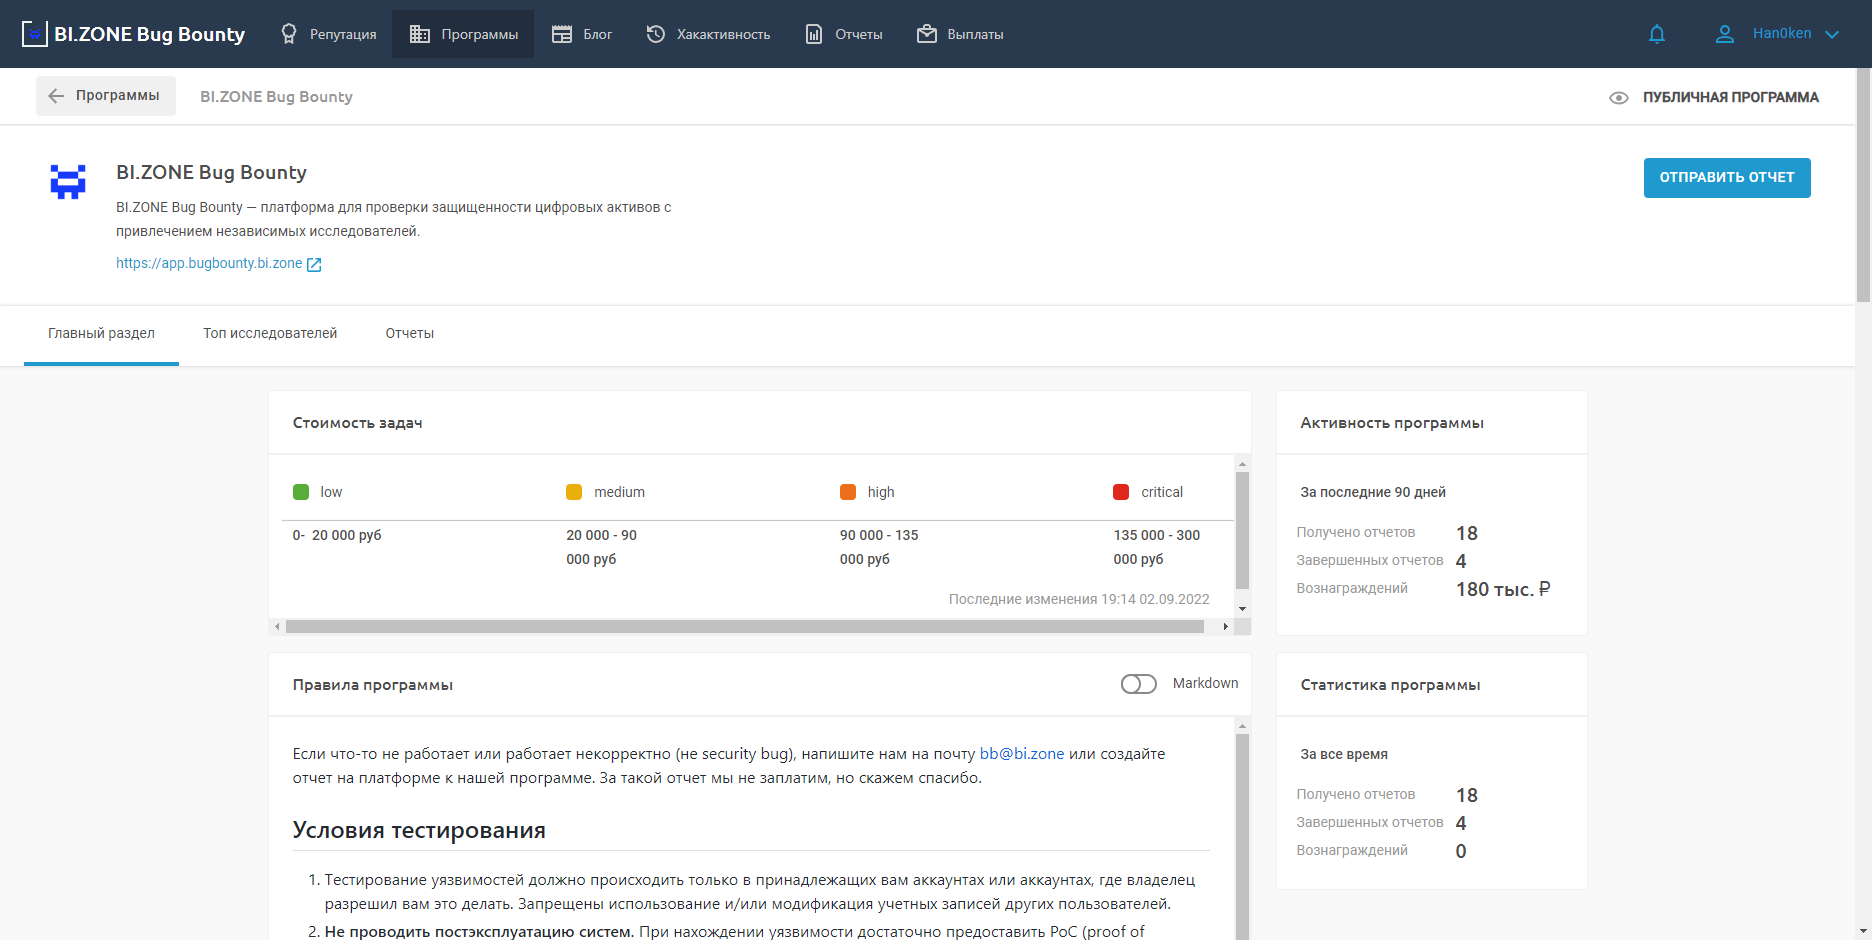Click the external link icon beside app.bugbounty.bi.zone
The height and width of the screenshot is (940, 1872).
[x=314, y=264]
